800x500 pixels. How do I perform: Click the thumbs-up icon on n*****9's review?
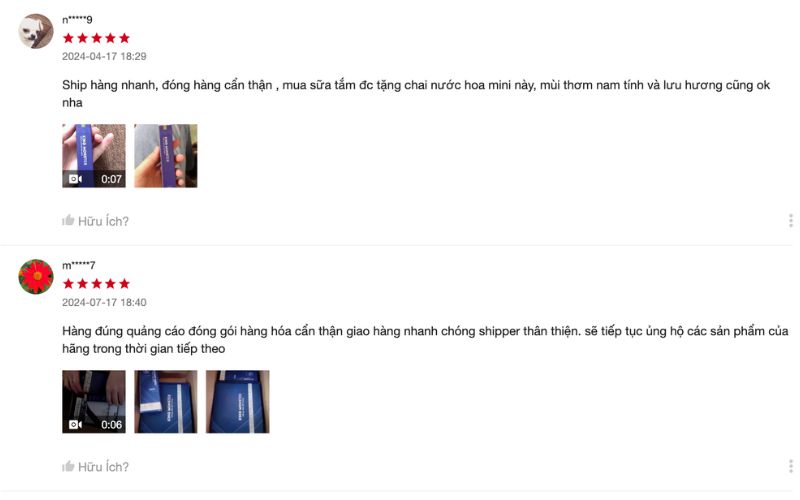tap(68, 220)
